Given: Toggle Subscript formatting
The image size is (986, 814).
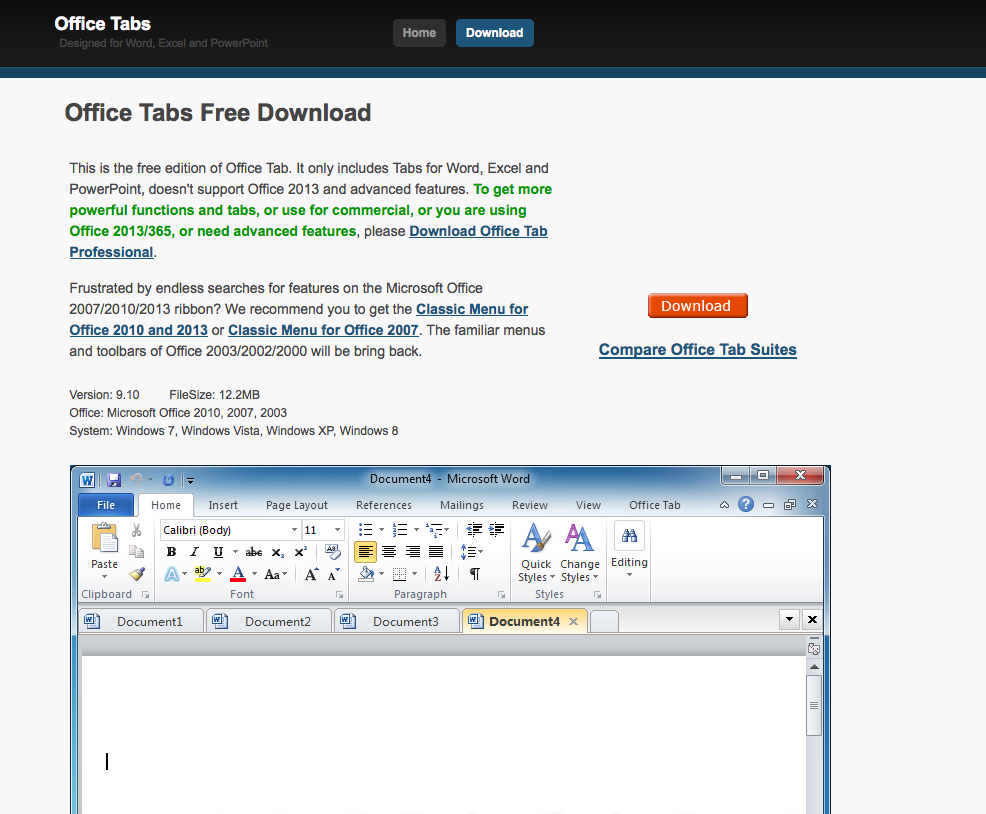Looking at the screenshot, I should tap(277, 552).
